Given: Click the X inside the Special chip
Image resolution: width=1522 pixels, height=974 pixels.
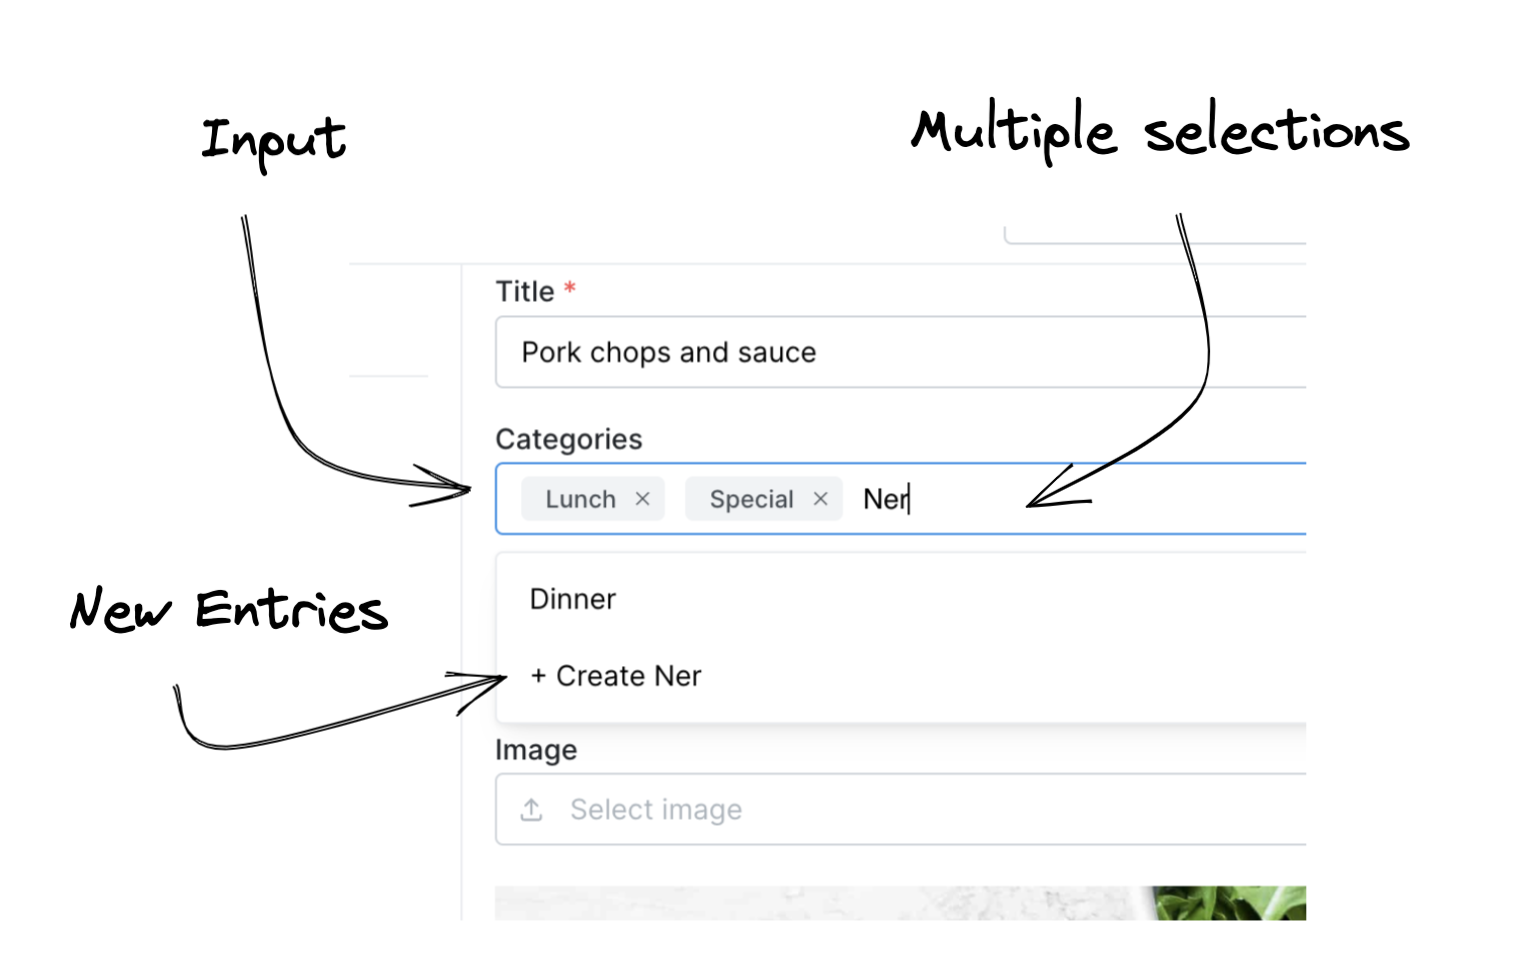Looking at the screenshot, I should coord(820,498).
